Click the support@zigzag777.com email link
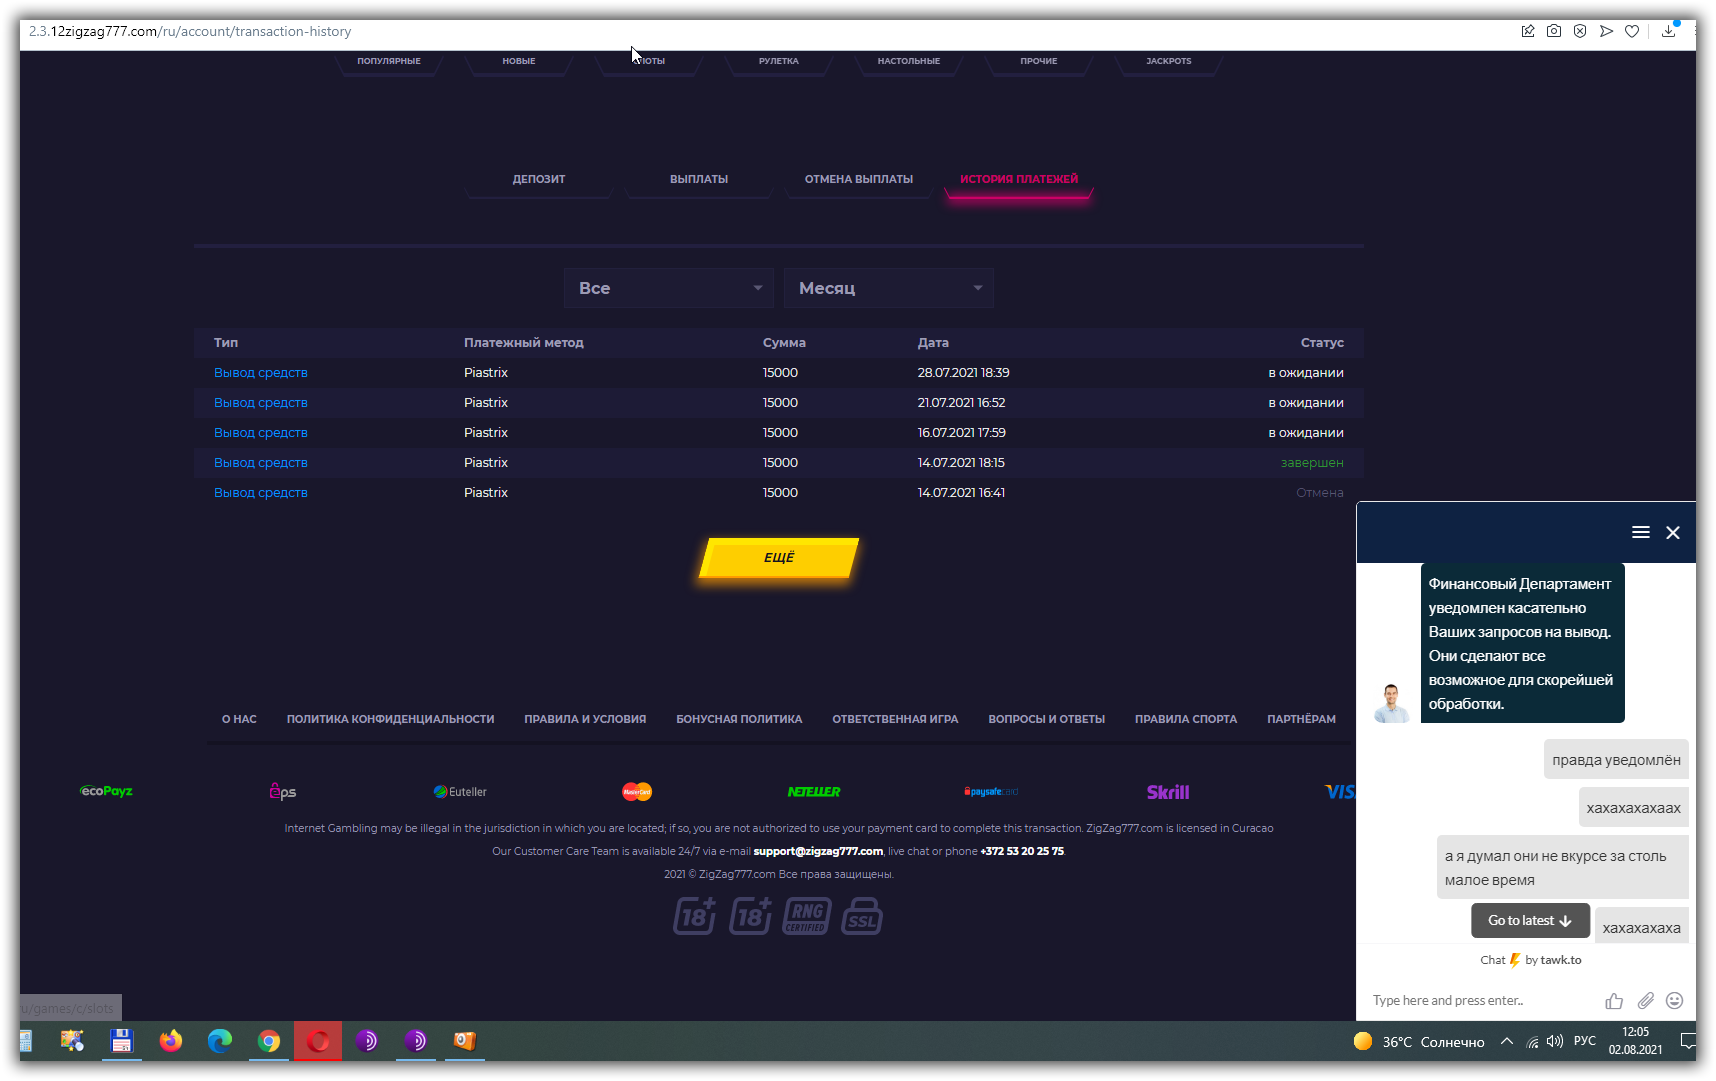 (x=818, y=851)
